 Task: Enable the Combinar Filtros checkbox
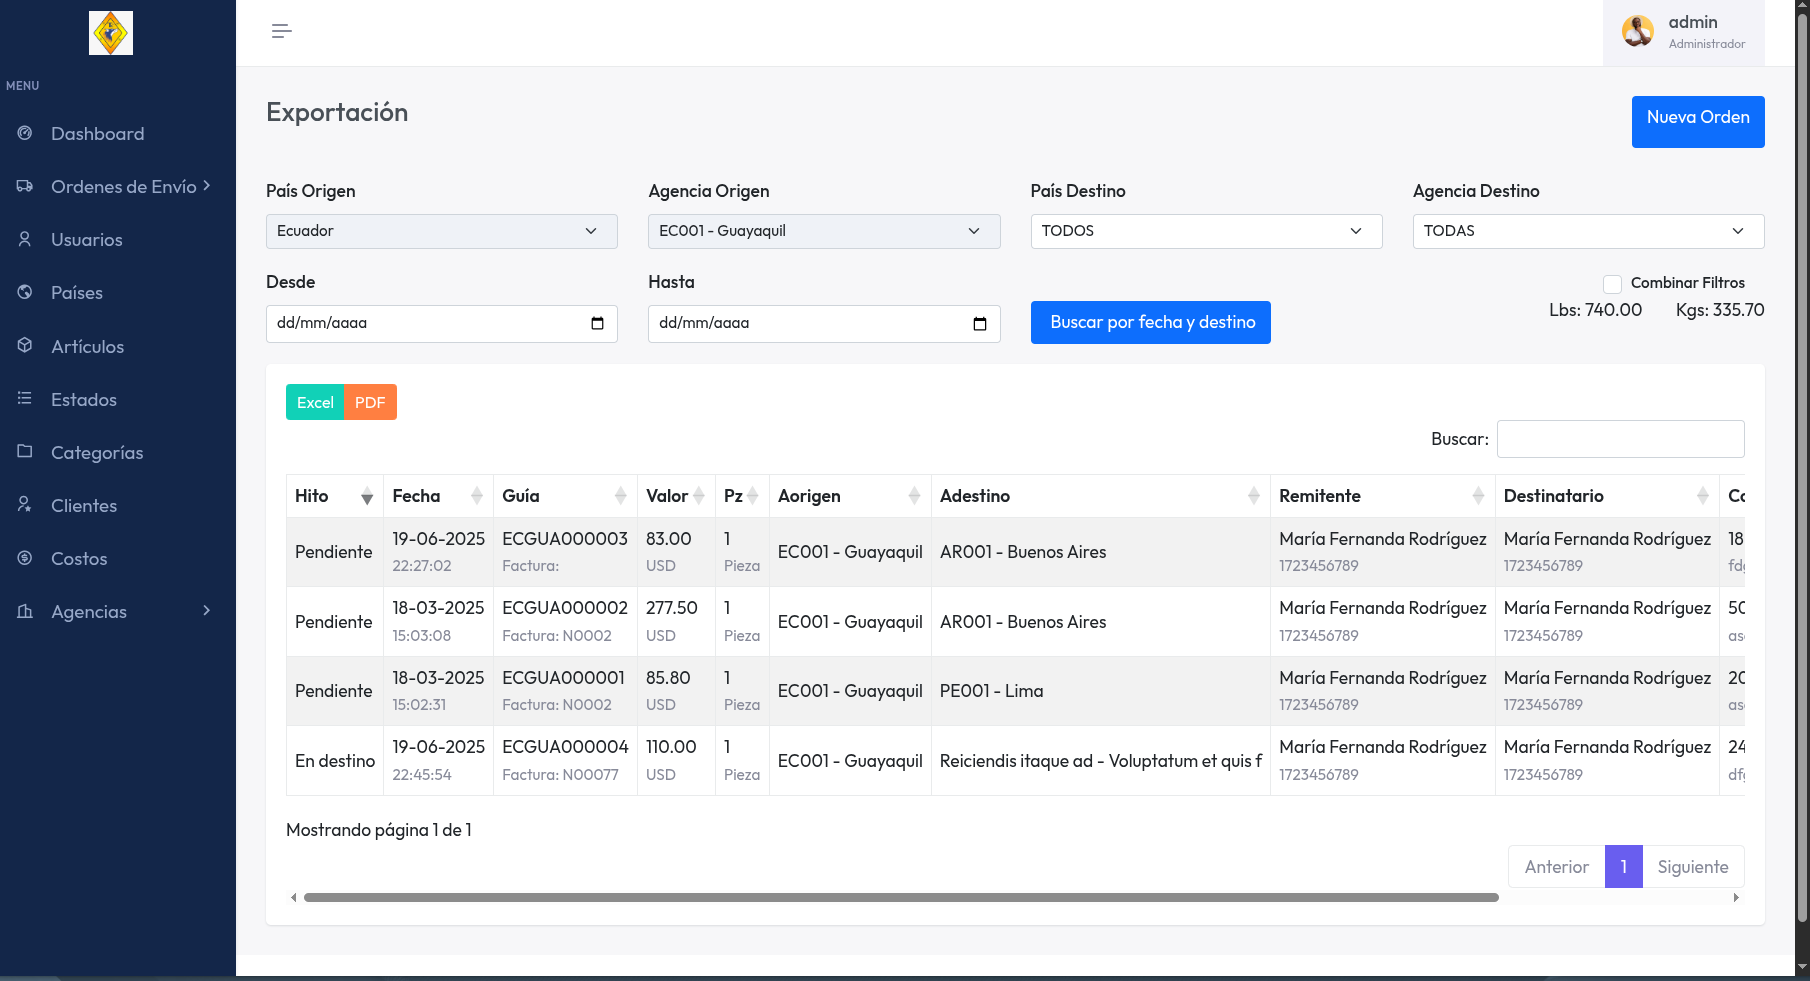1612,284
